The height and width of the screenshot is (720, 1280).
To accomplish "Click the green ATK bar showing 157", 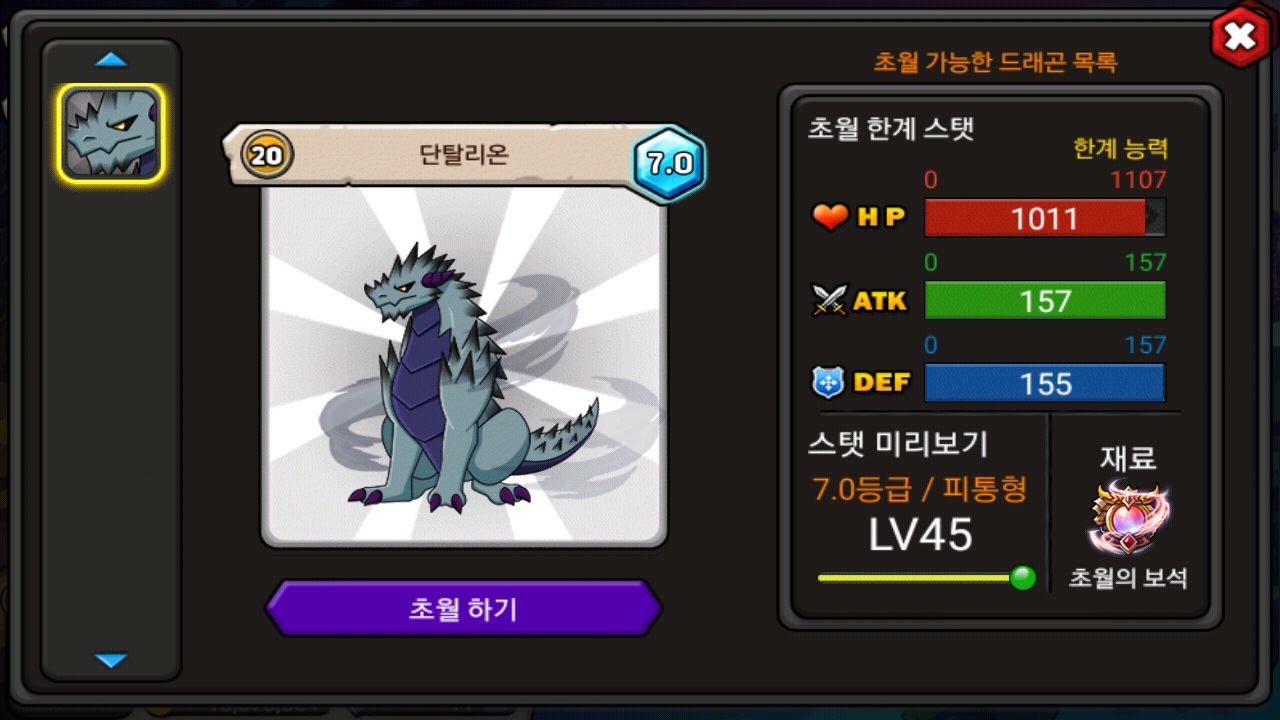I will coord(1045,301).
